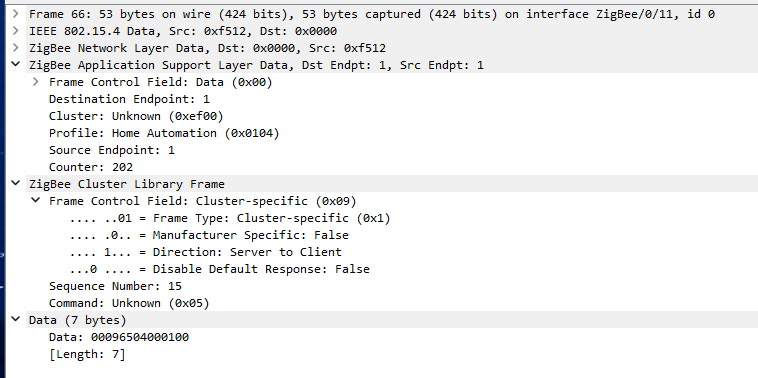Expand ZigBee Network Layer Data section

(16, 48)
